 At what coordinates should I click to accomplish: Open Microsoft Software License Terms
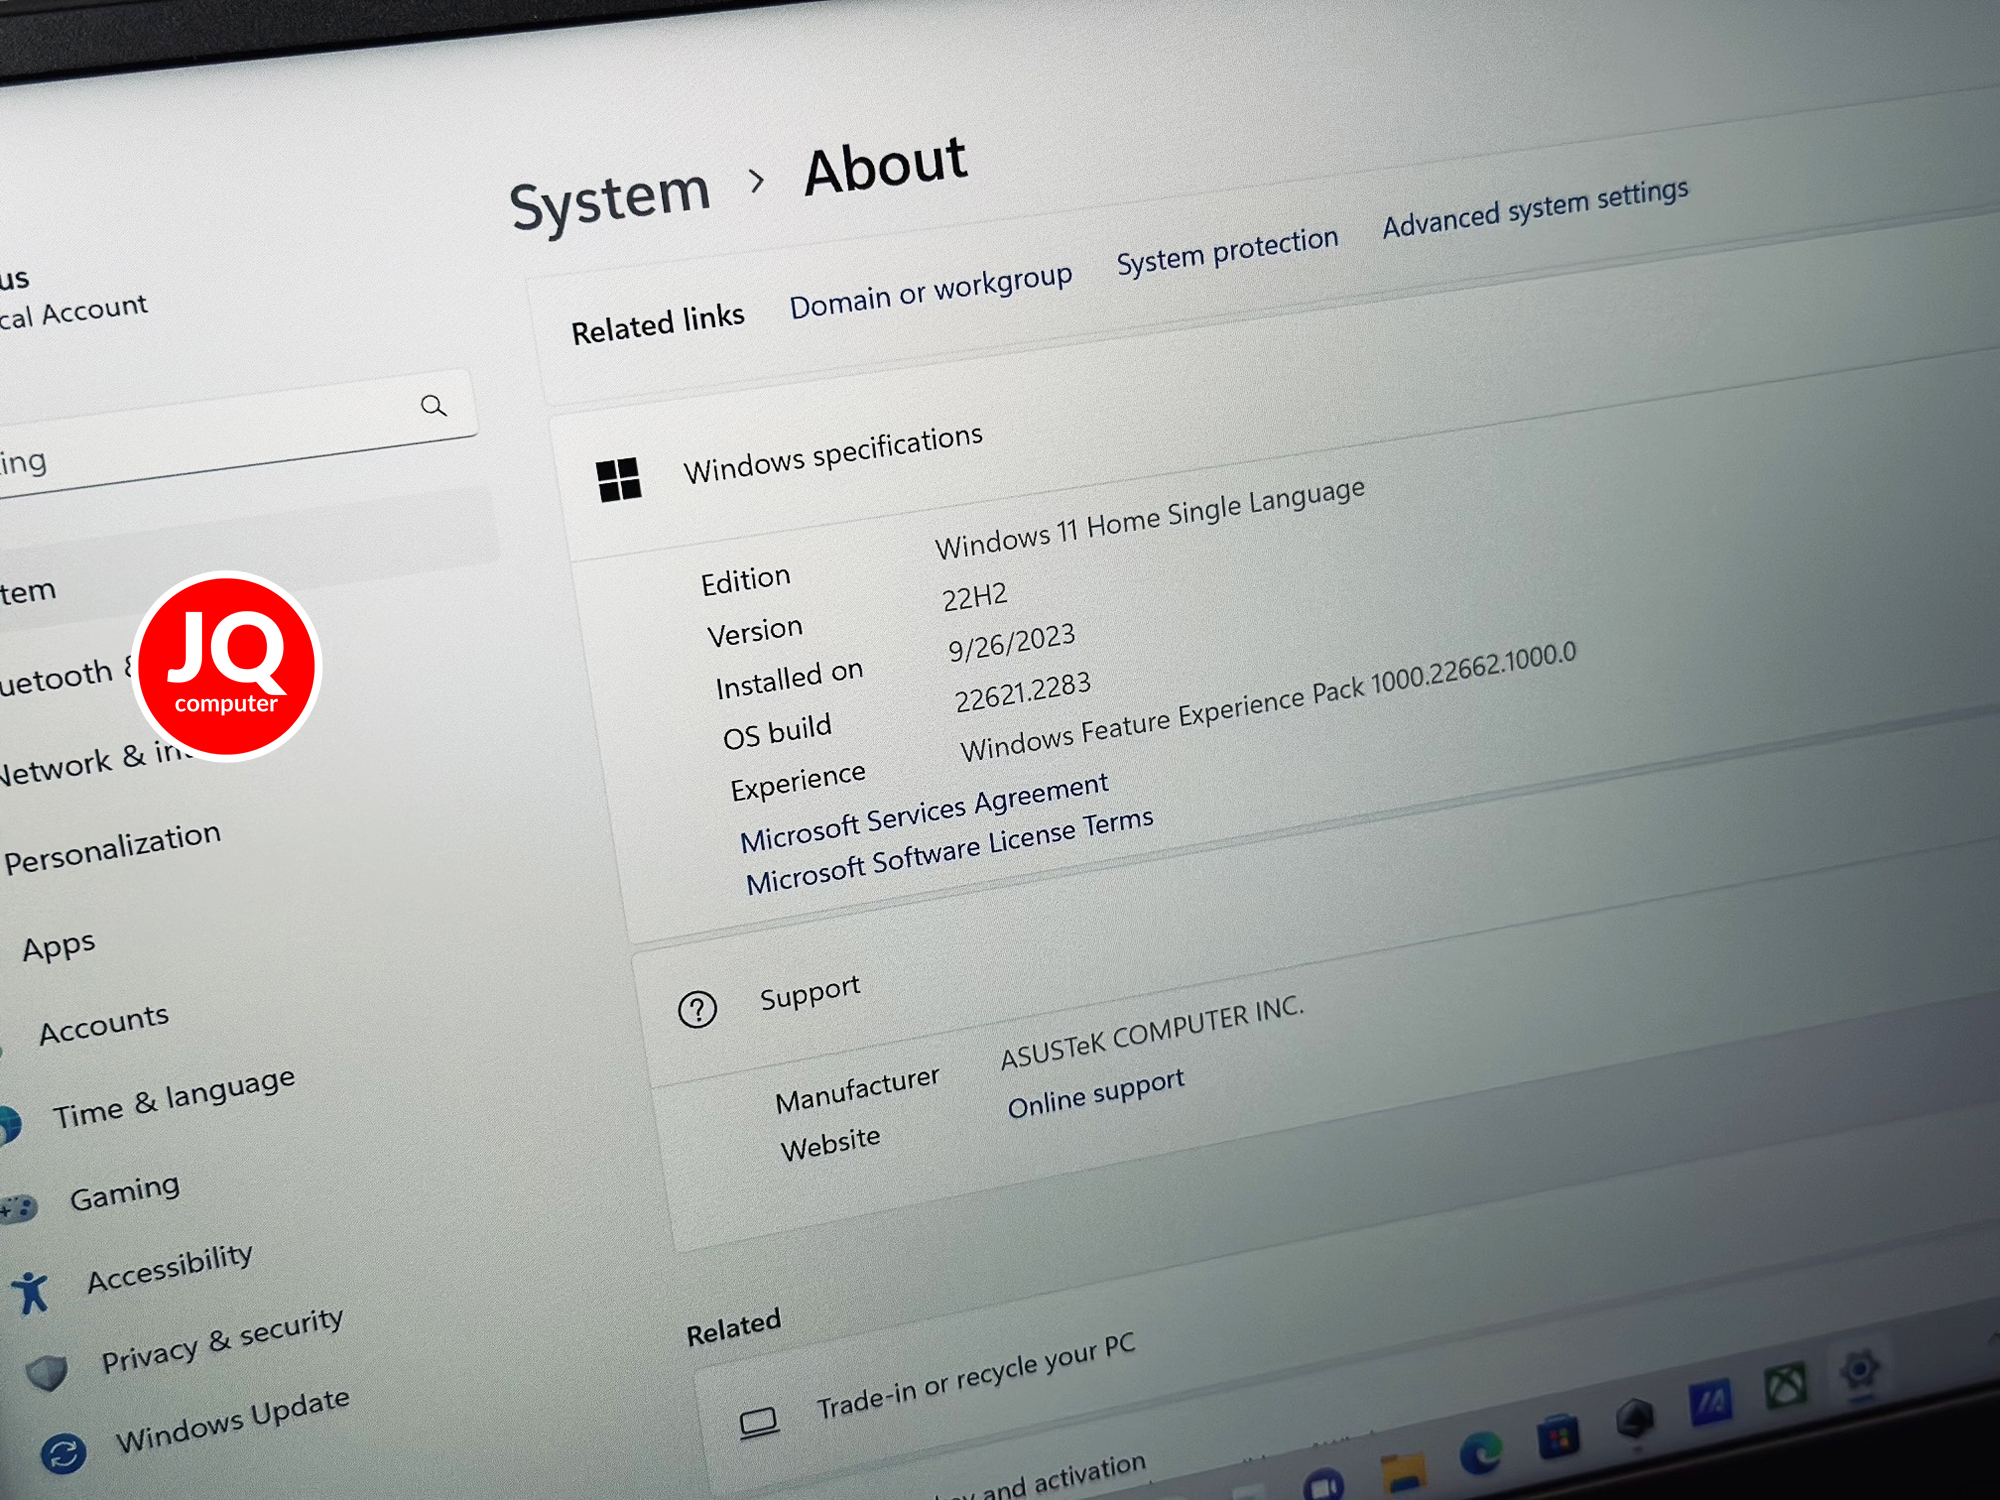(949, 851)
